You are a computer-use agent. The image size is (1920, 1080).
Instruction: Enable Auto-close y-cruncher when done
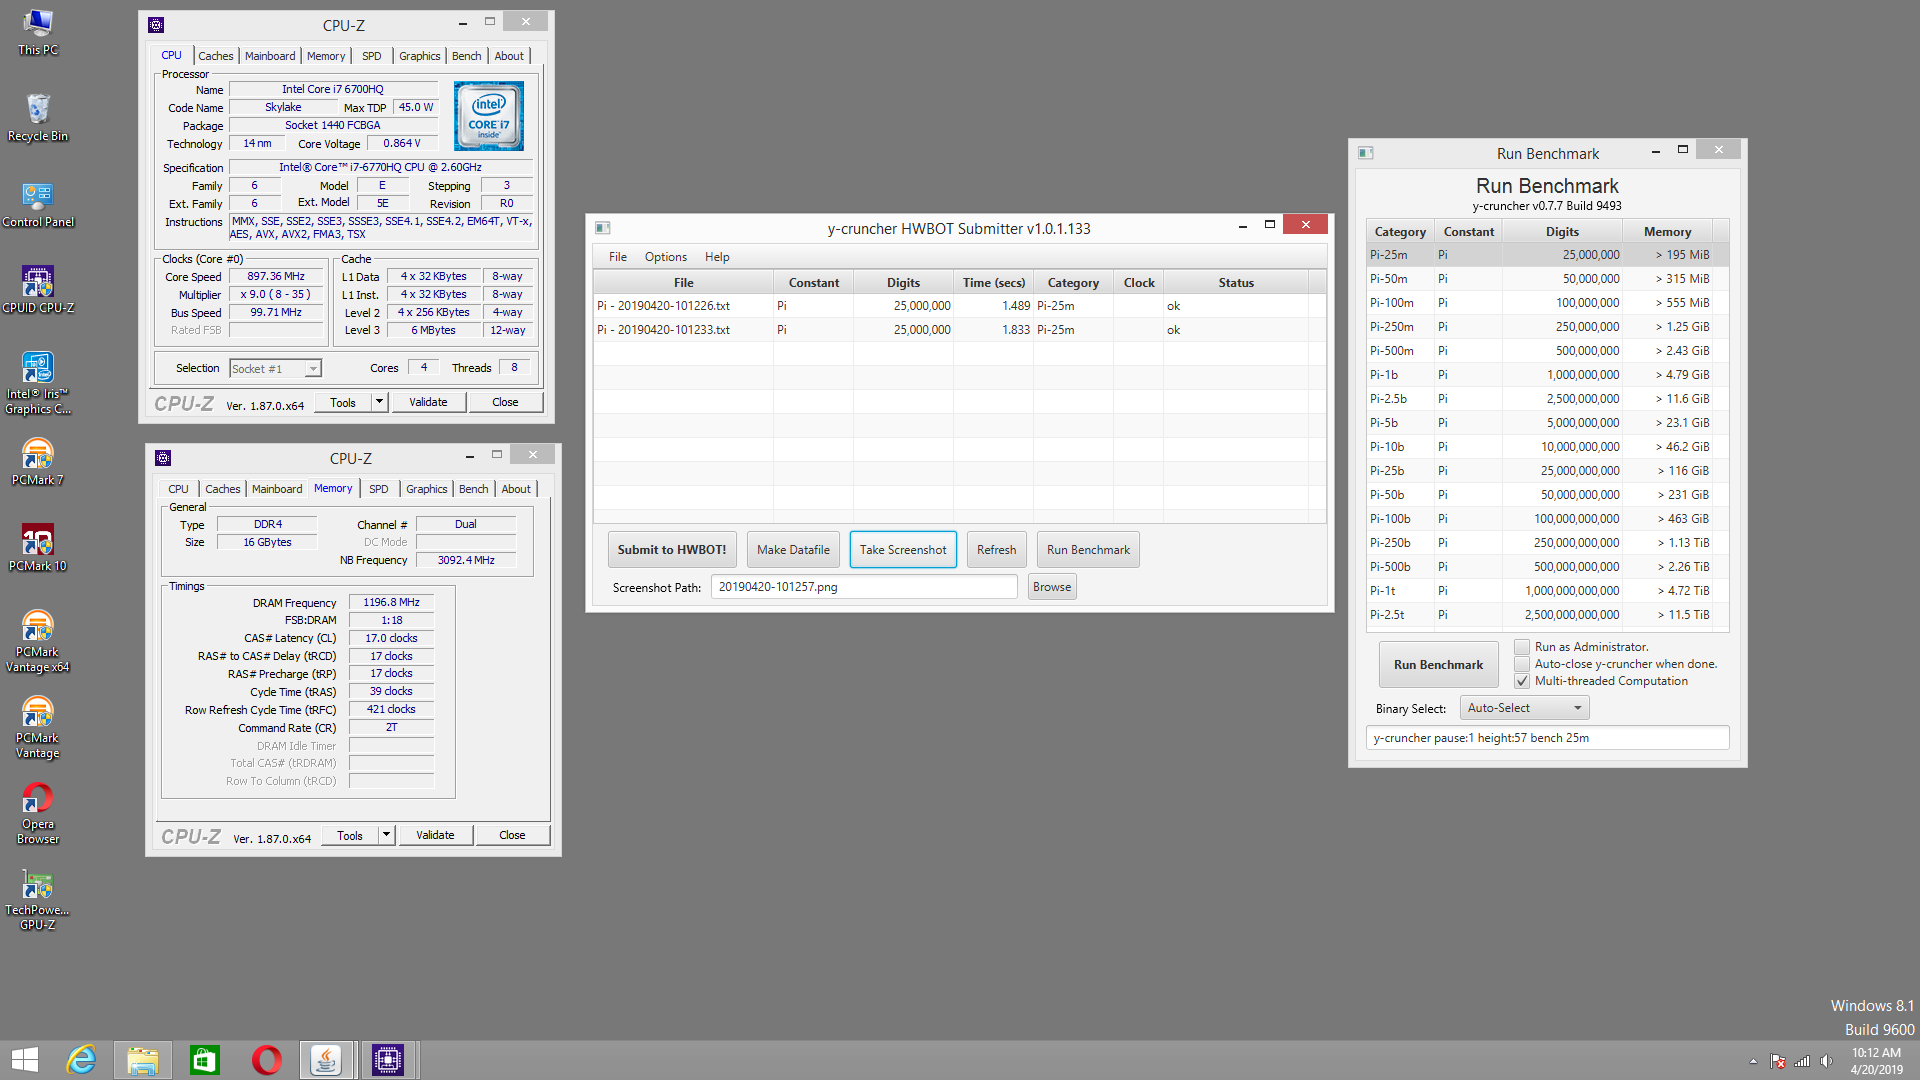pos(1522,664)
